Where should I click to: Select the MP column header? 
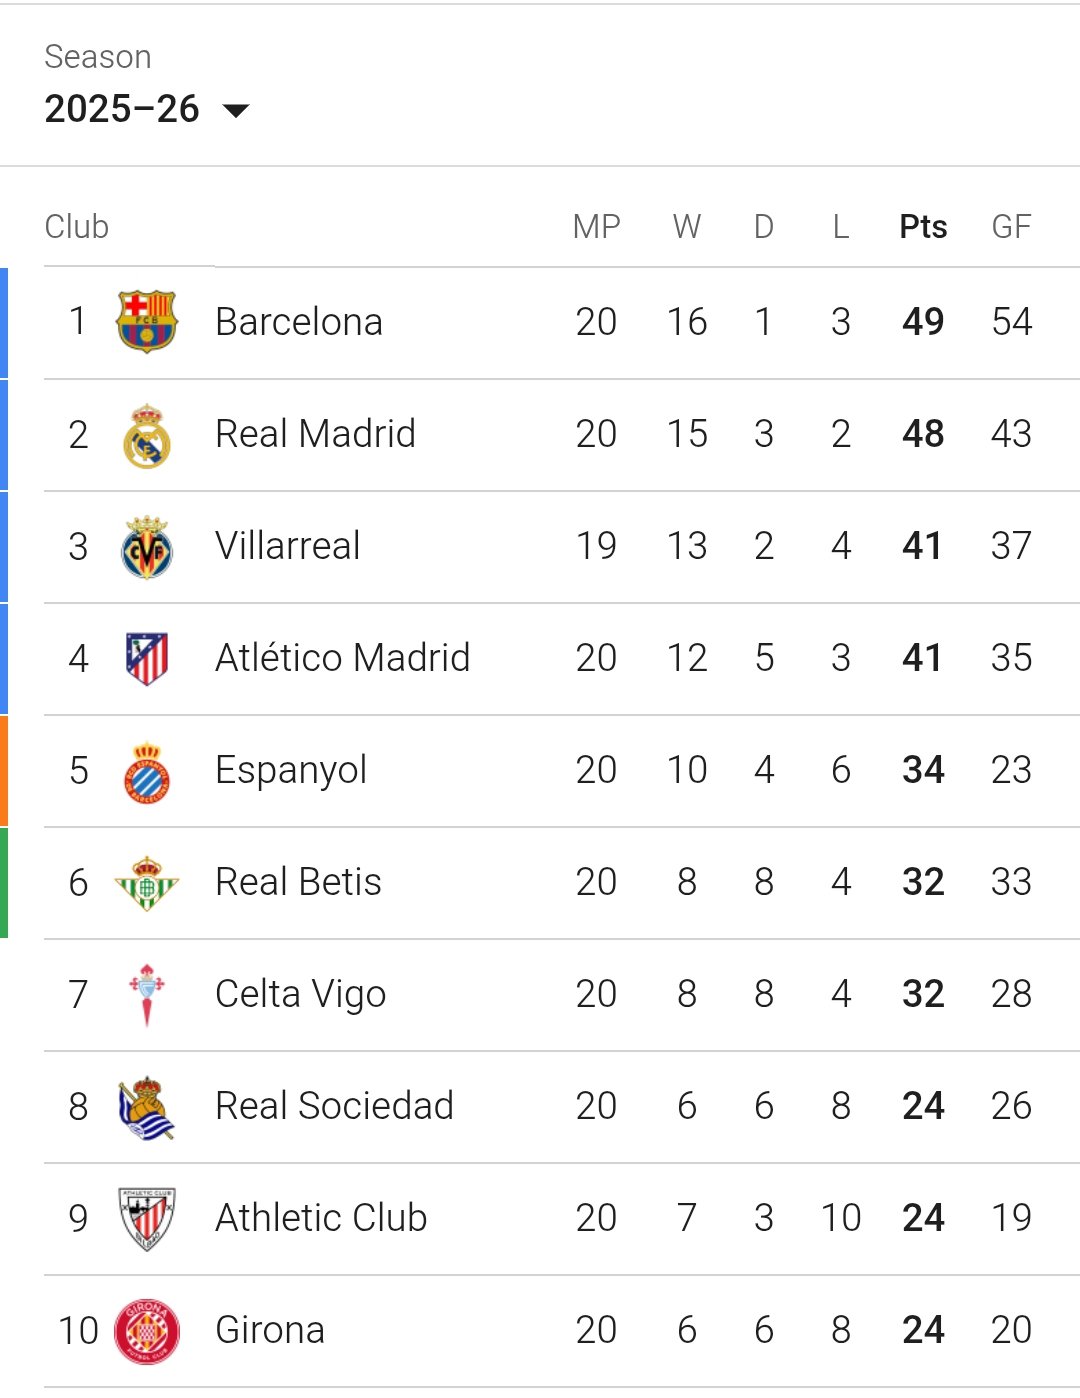(596, 227)
